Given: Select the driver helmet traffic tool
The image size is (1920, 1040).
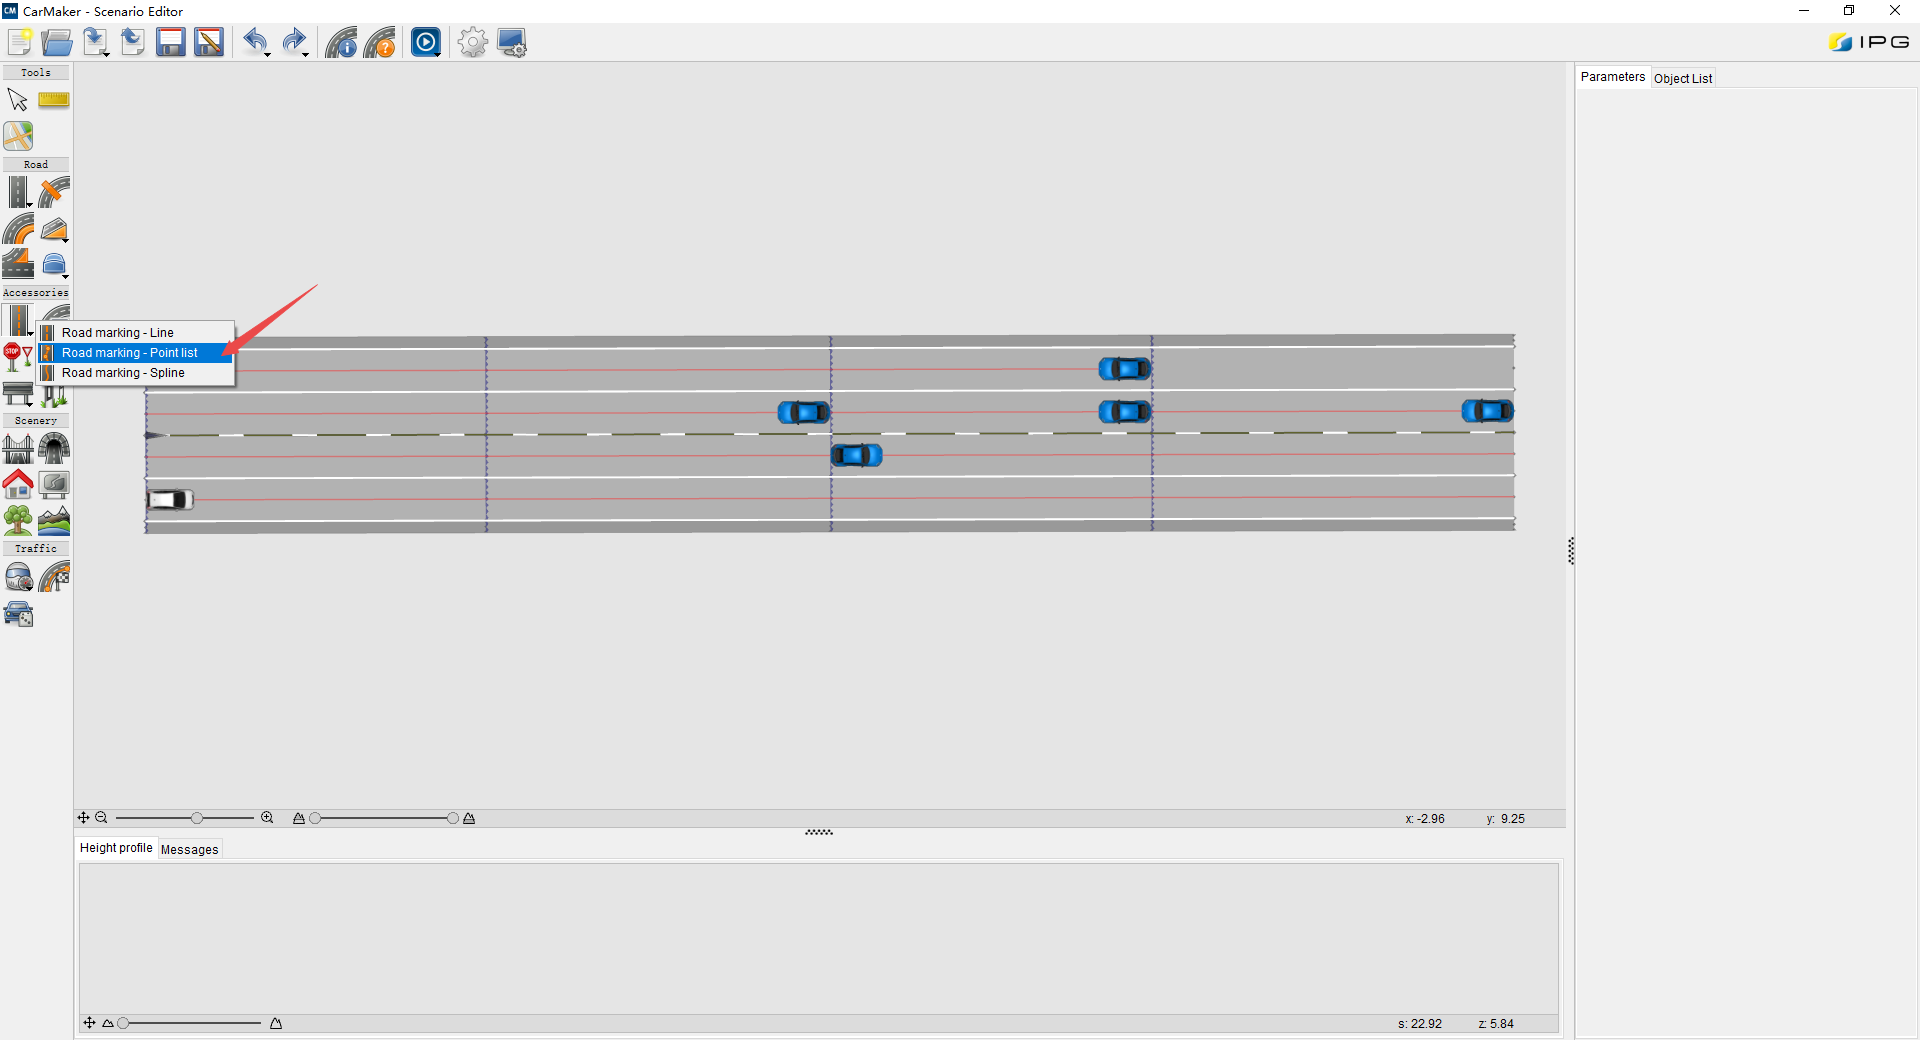Looking at the screenshot, I should tap(18, 576).
